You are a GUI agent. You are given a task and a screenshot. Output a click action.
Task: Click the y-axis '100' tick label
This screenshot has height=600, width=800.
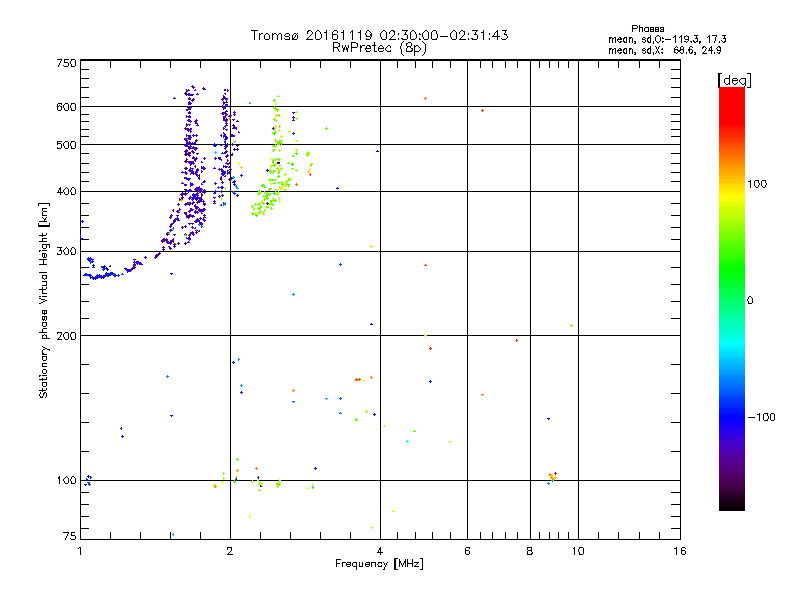coord(66,480)
